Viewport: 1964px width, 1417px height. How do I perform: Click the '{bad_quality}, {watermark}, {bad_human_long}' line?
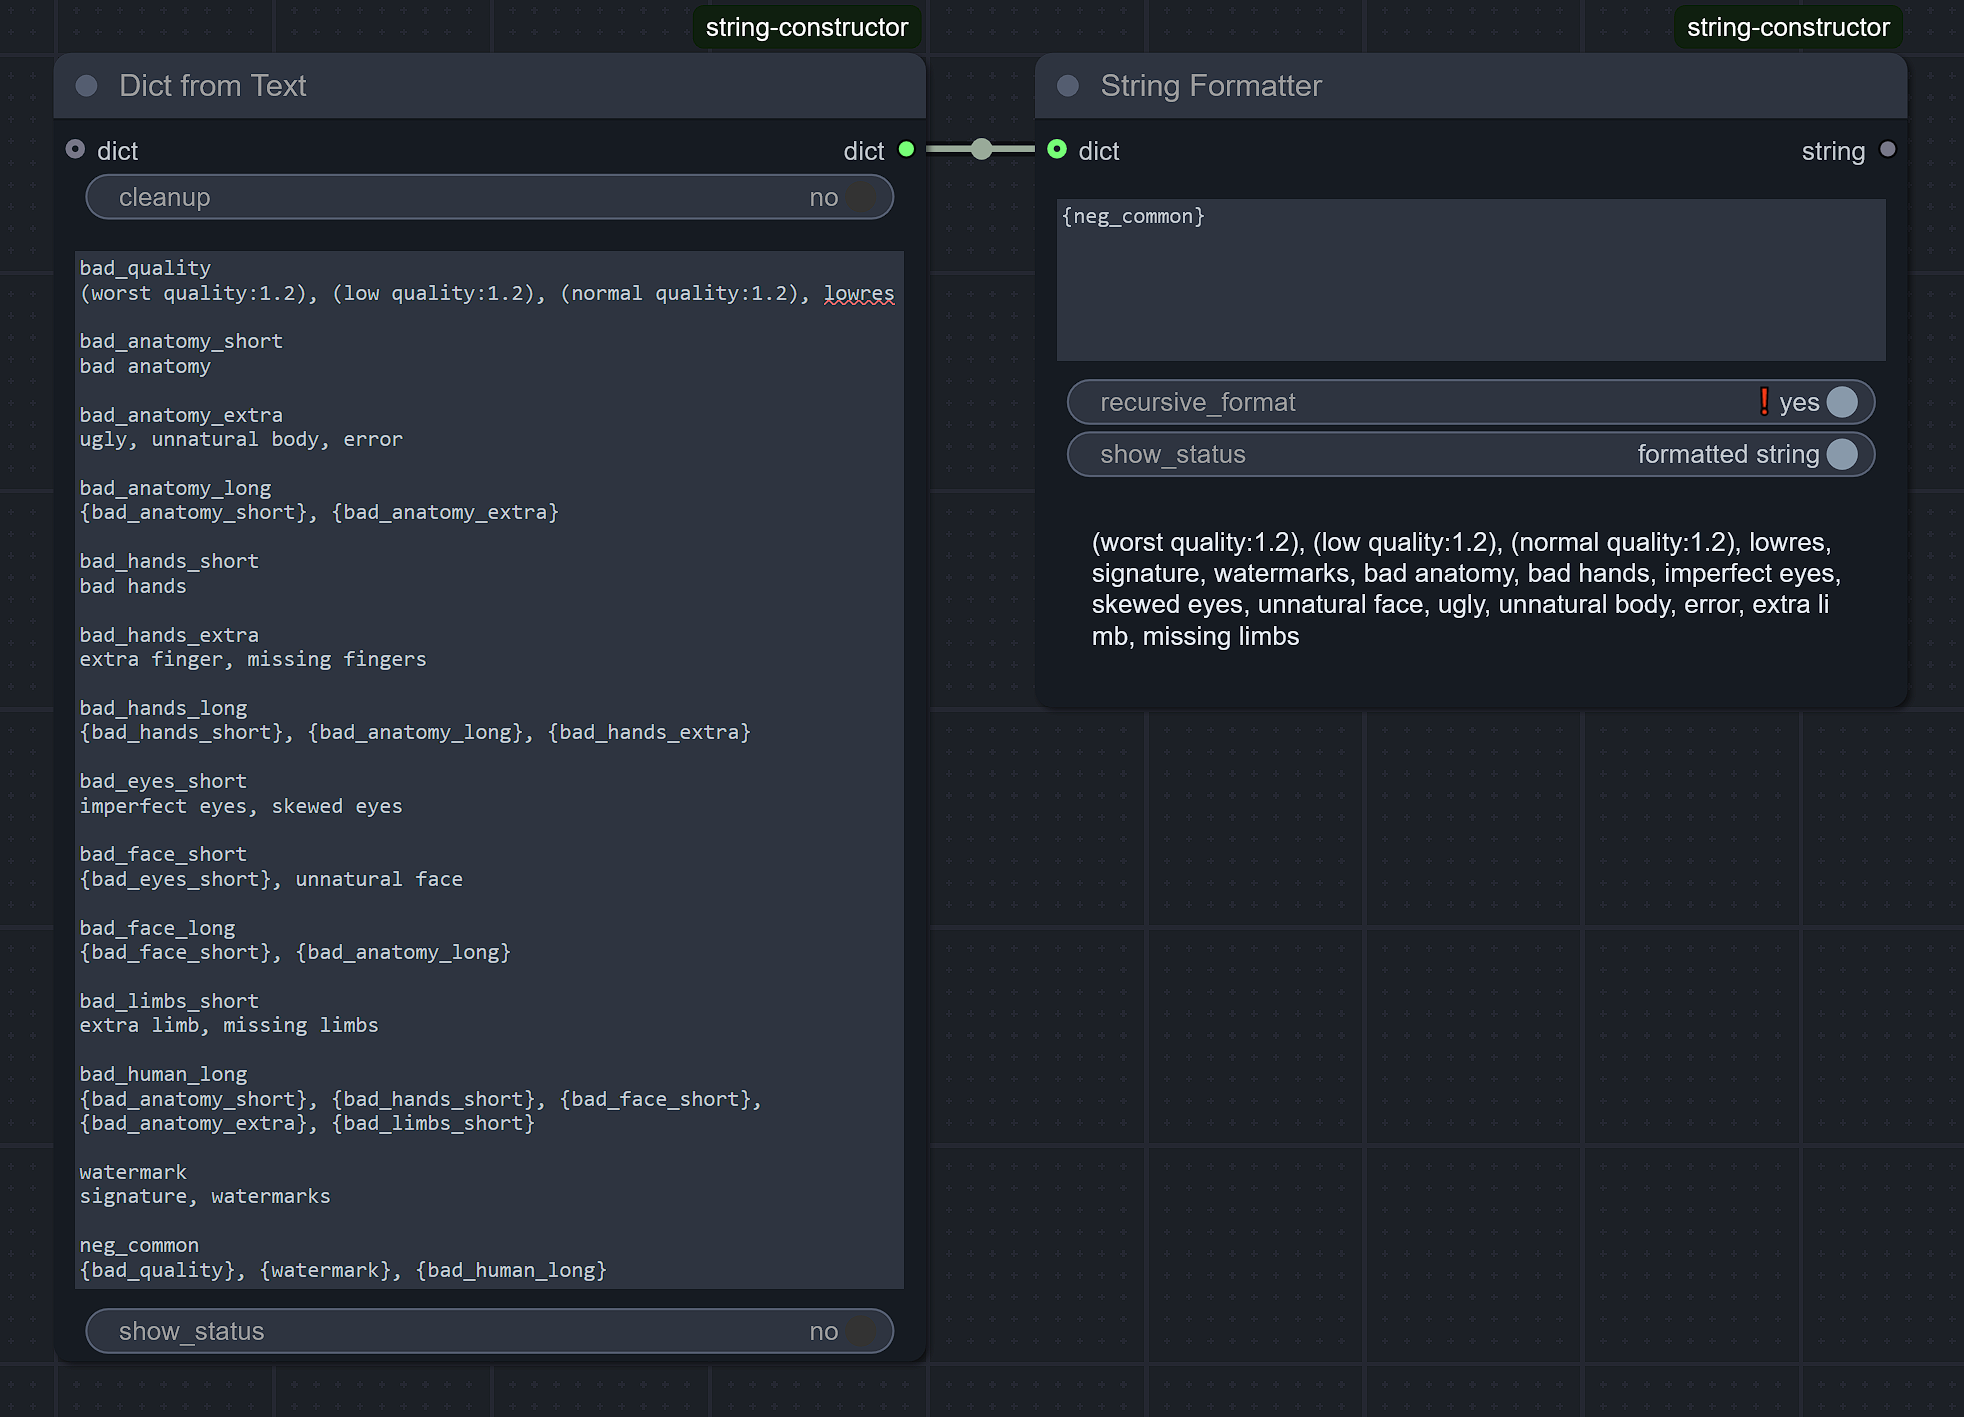coord(343,1270)
